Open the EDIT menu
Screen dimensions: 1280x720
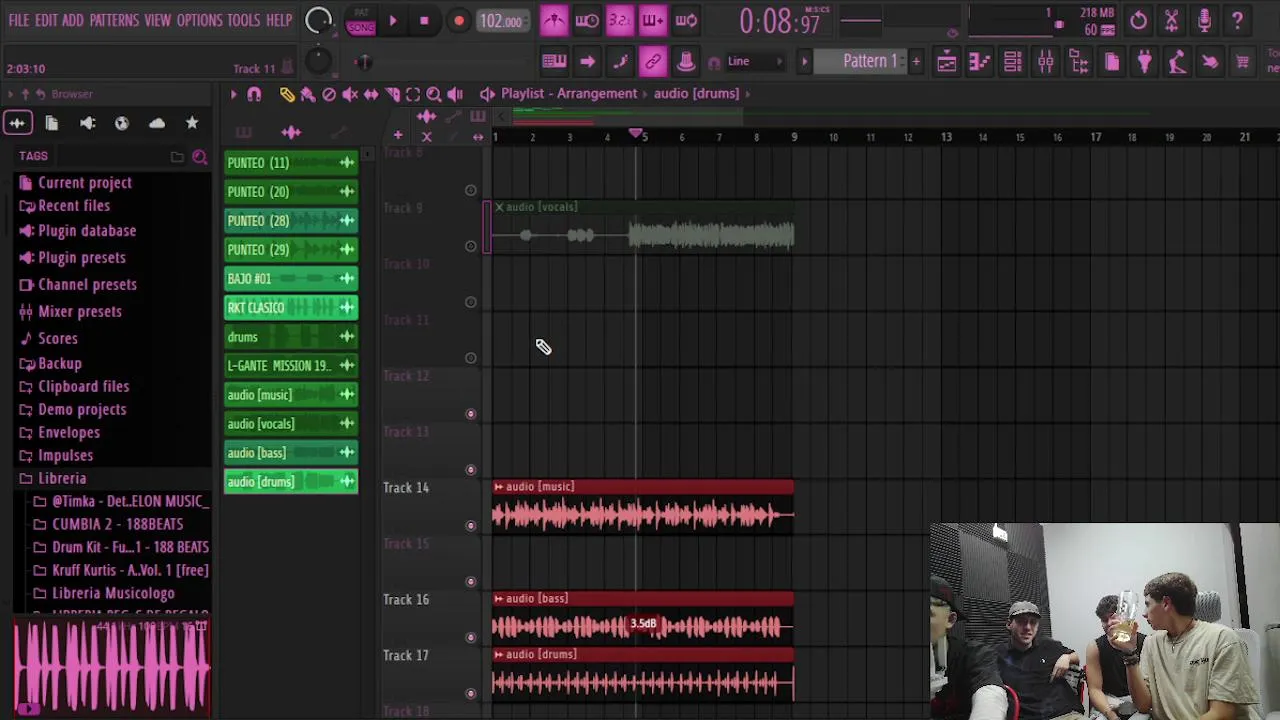46,20
